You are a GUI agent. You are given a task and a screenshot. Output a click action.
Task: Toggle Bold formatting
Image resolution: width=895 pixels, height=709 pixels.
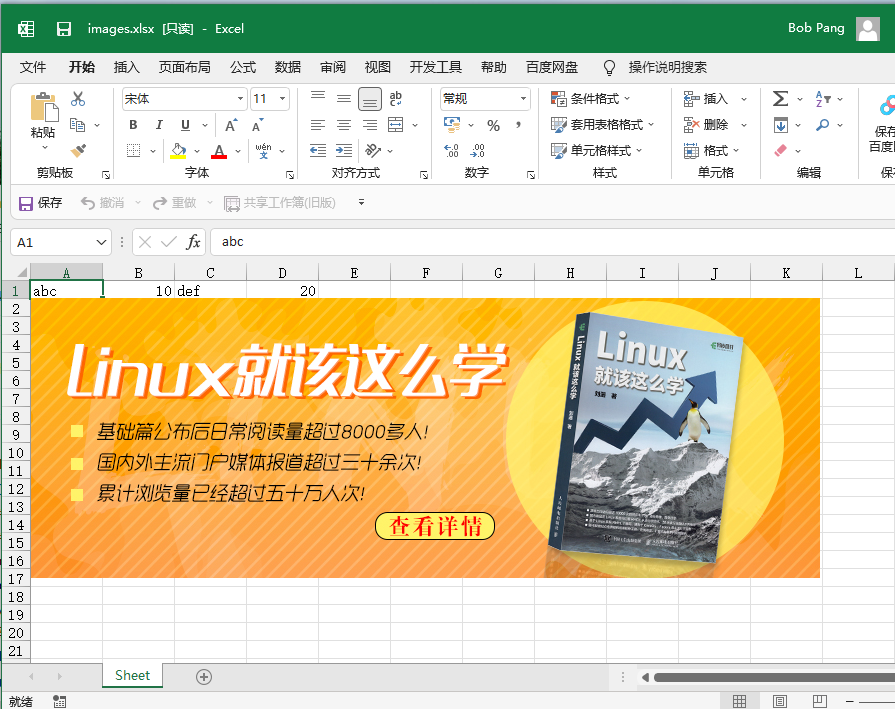(133, 125)
